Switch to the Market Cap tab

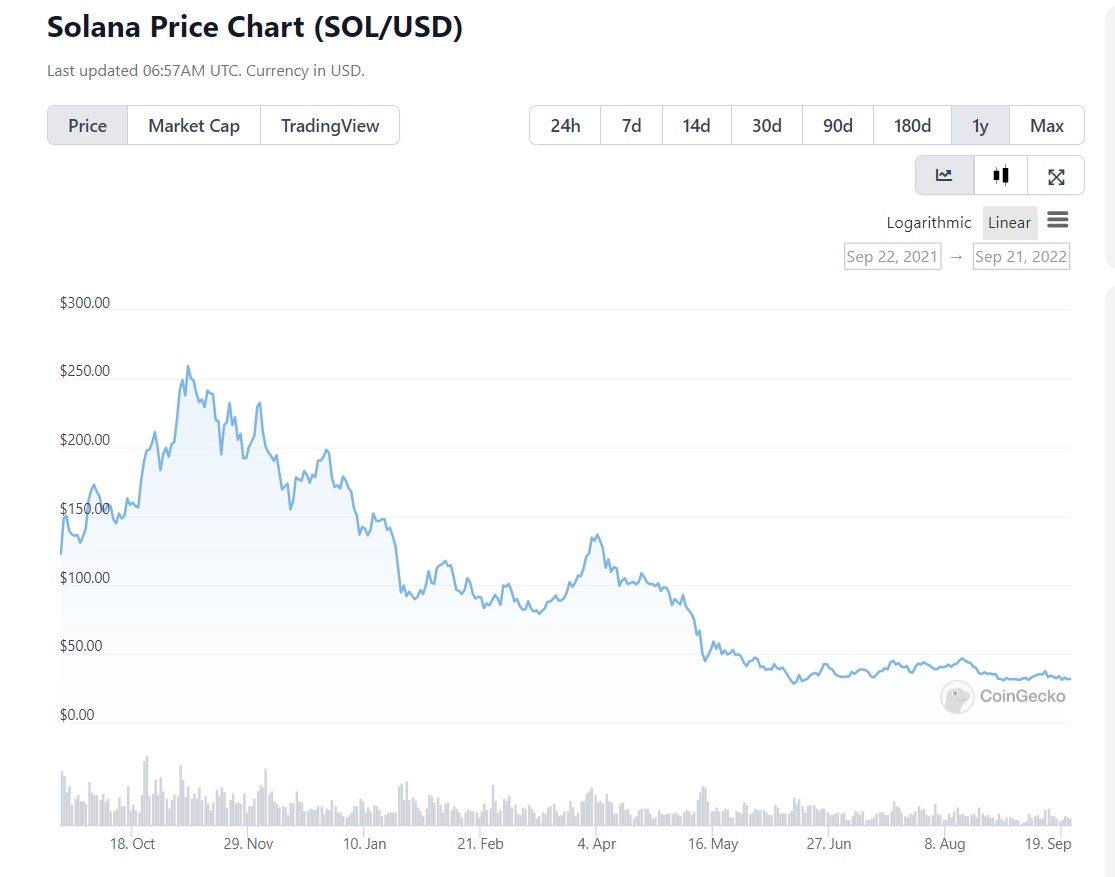point(193,125)
